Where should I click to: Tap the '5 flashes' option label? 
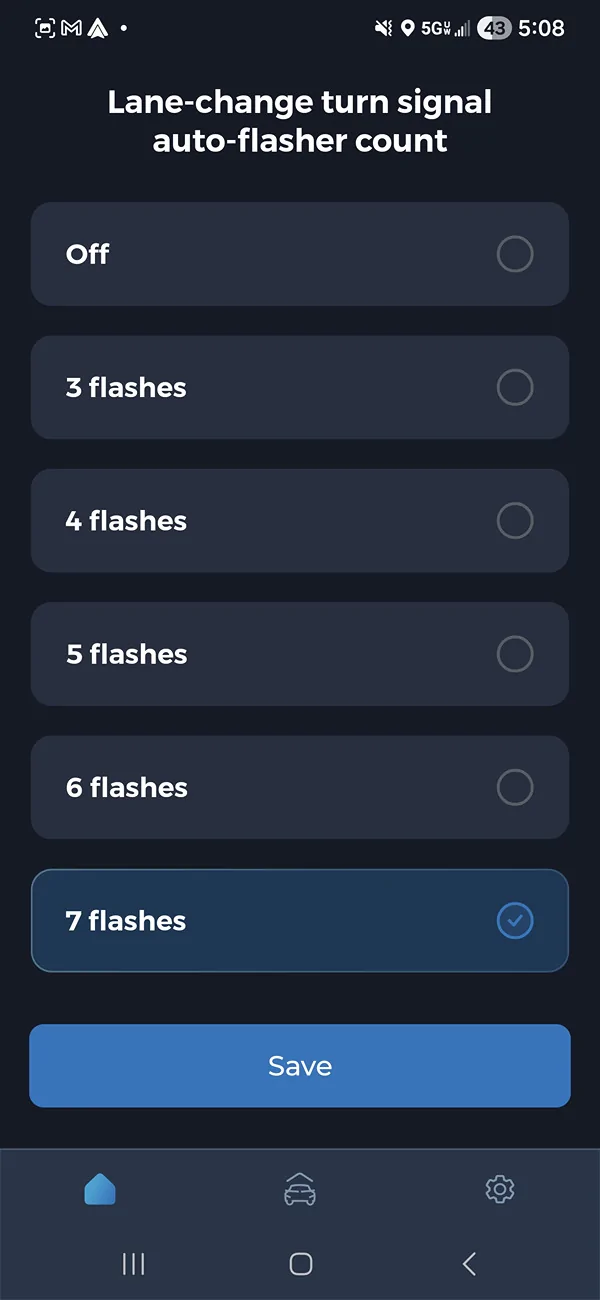tap(126, 654)
